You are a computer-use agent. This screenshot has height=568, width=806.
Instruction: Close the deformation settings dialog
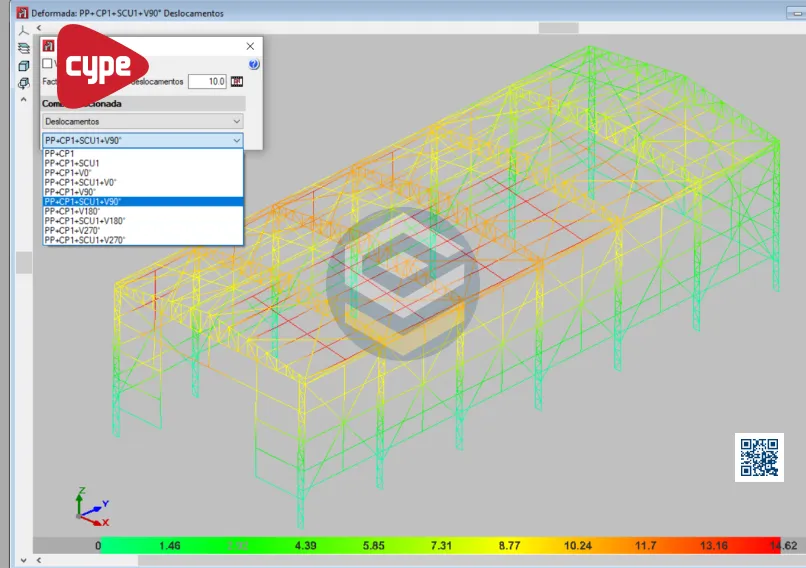point(250,46)
